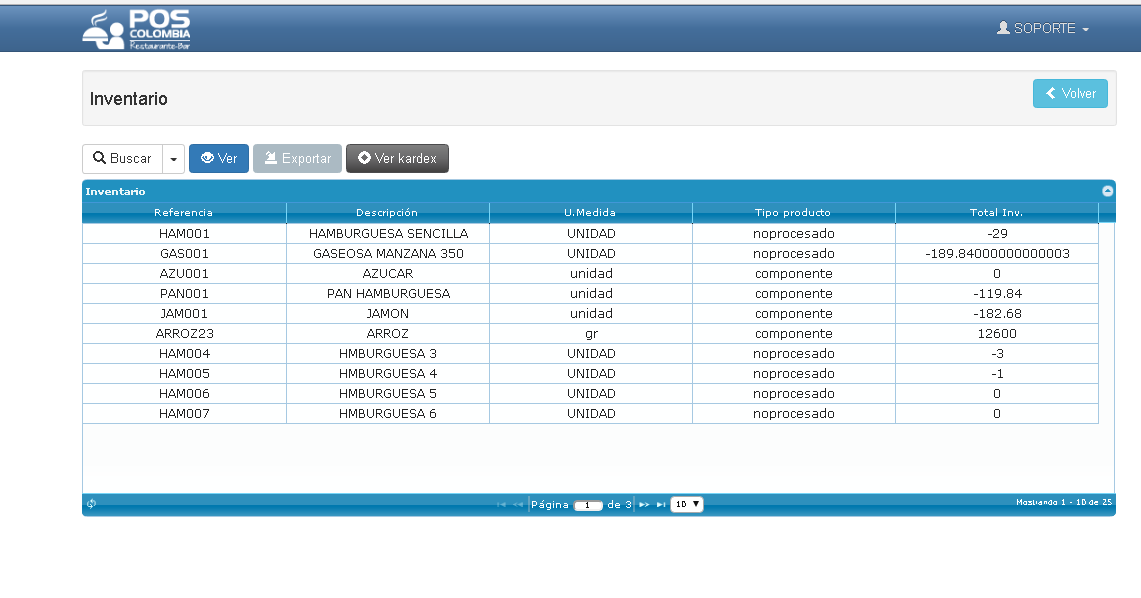Sort by Referencia column header
This screenshot has height=598, width=1141.
(184, 212)
